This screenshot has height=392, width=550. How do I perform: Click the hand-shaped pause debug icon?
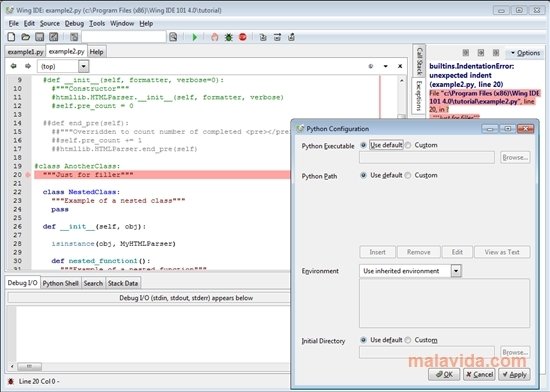[x=214, y=37]
